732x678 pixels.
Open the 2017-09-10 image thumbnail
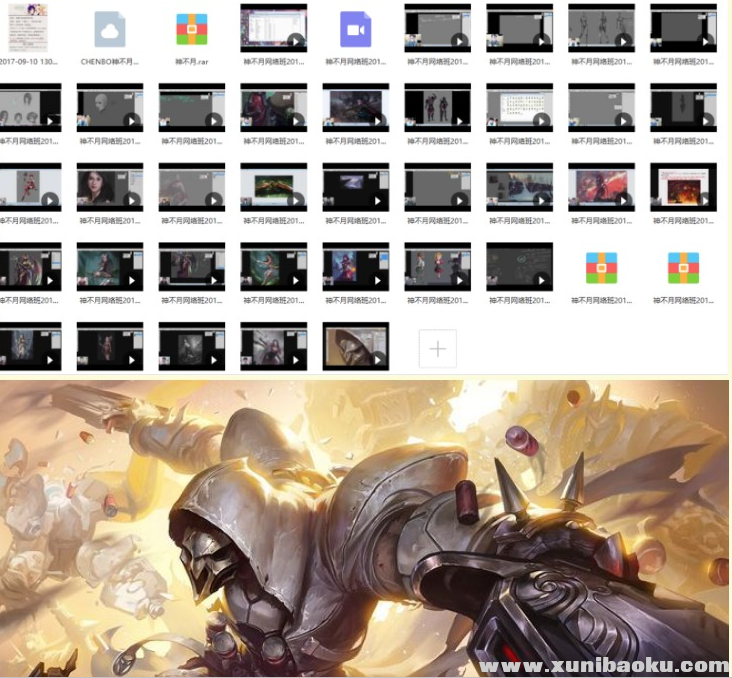[x=28, y=28]
